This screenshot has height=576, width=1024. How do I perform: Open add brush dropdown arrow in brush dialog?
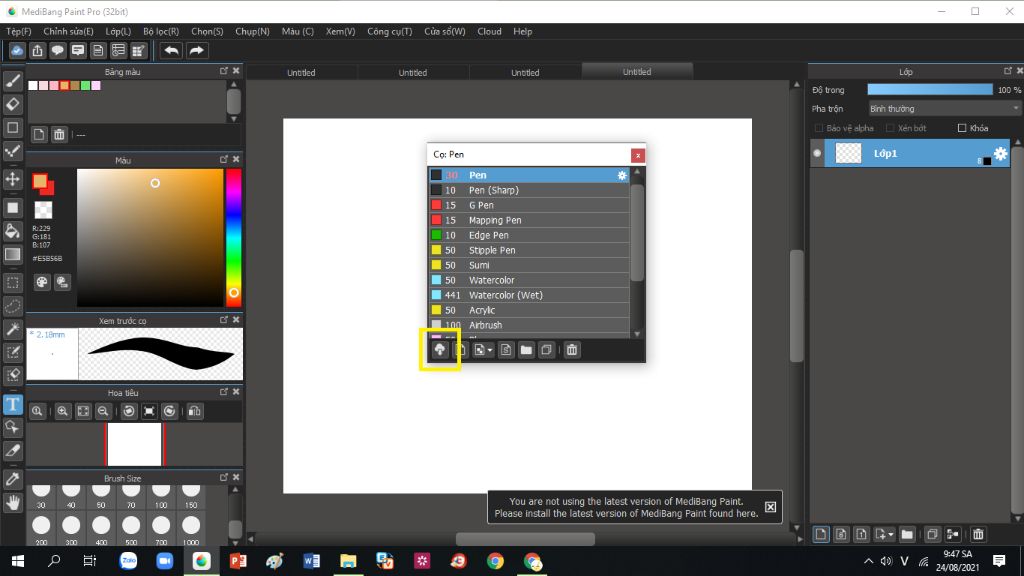[x=490, y=351]
